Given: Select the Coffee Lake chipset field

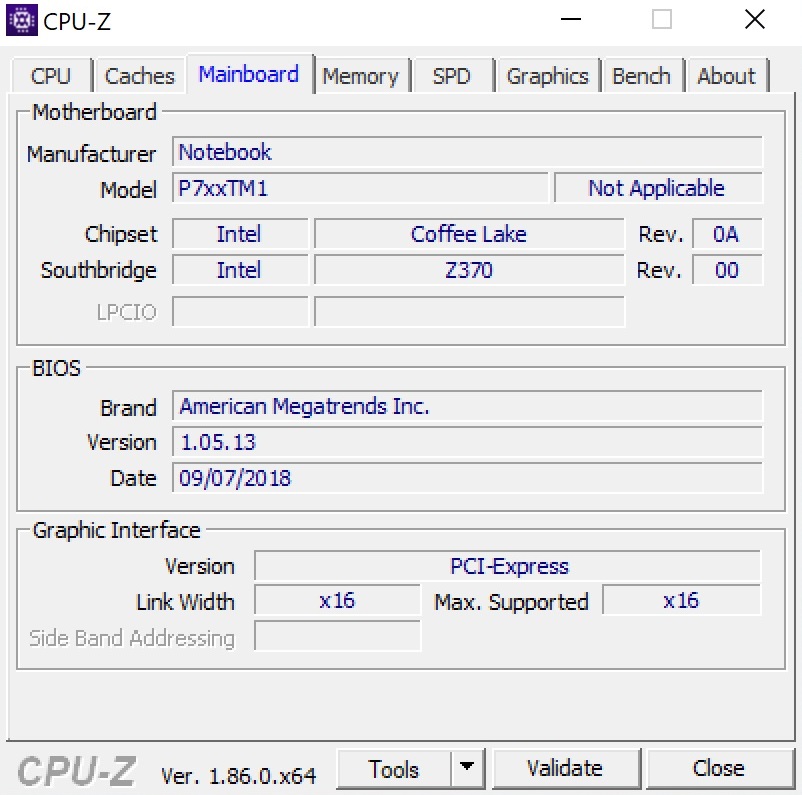Looking at the screenshot, I should click(469, 234).
